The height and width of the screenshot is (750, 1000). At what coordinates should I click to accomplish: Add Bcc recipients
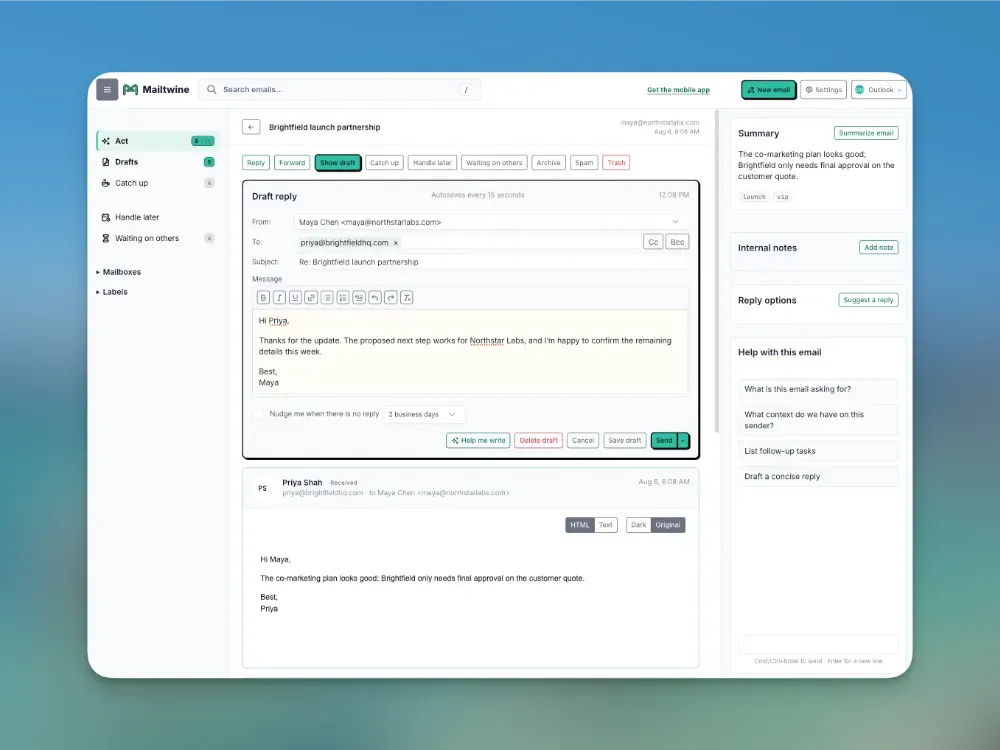point(677,242)
